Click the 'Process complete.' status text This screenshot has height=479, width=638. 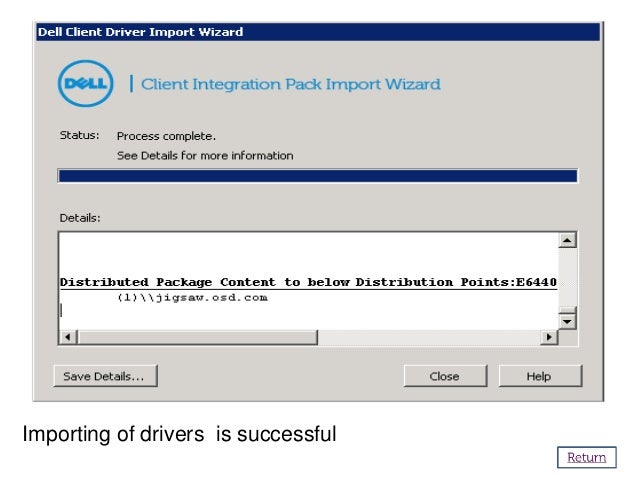coord(166,136)
